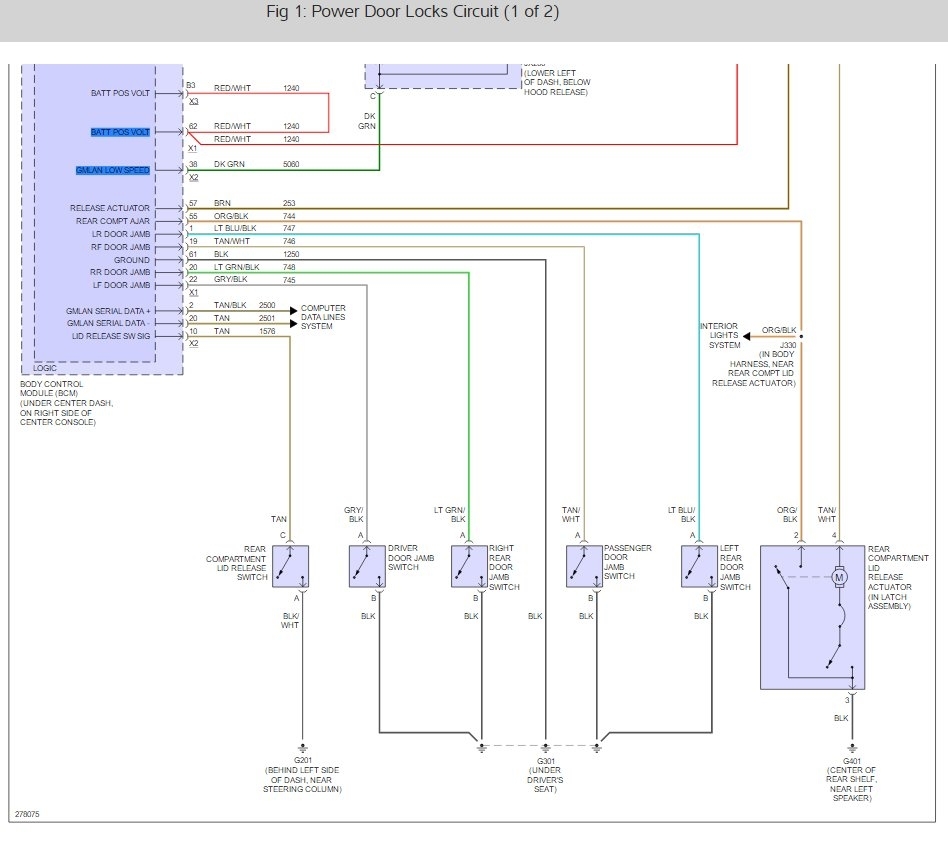Click the 'COMPUTER DATA LINES SYSTEM' text
Screen dimensions: 948x852
(323, 317)
